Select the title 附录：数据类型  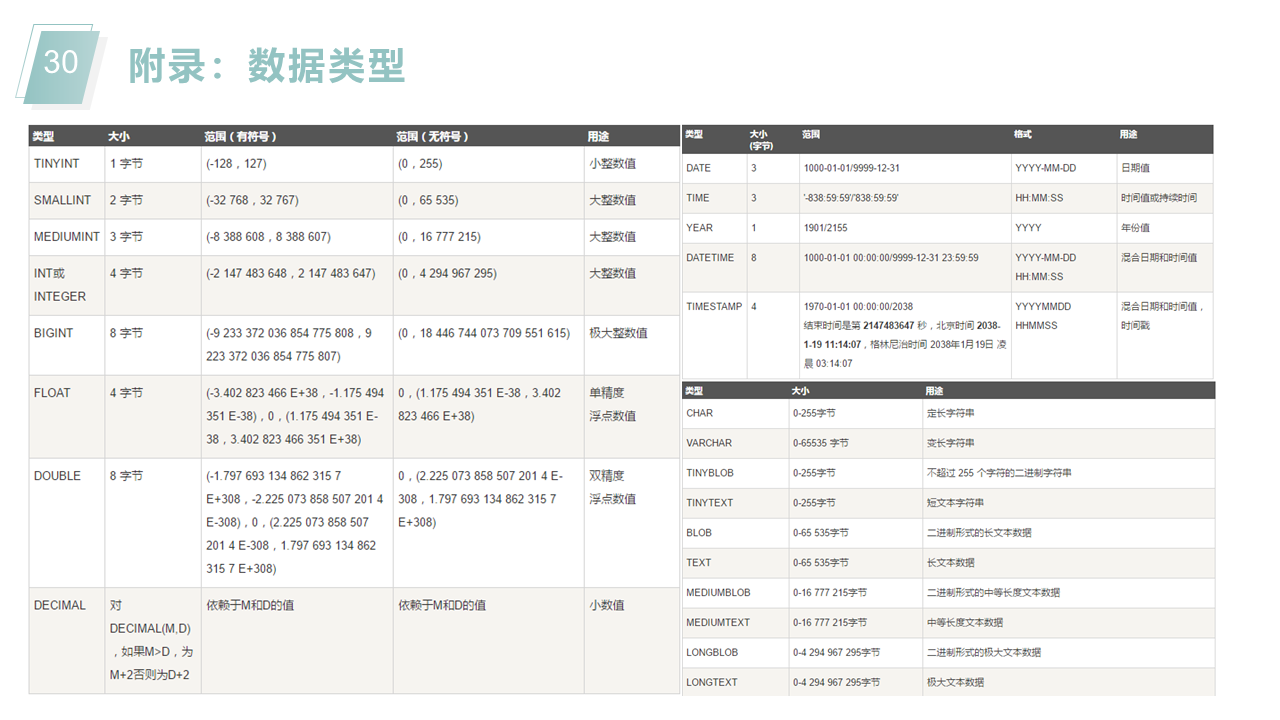point(266,65)
